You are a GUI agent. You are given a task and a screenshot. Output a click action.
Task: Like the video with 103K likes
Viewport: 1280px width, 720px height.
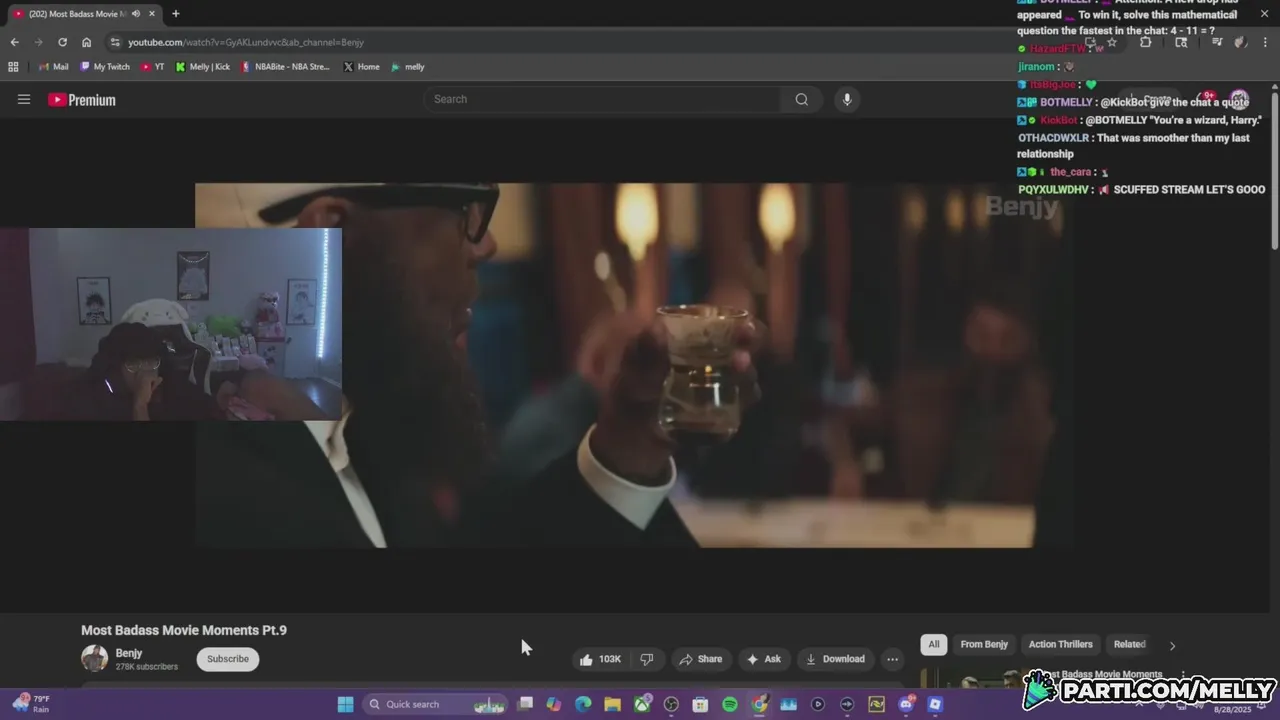click(600, 659)
